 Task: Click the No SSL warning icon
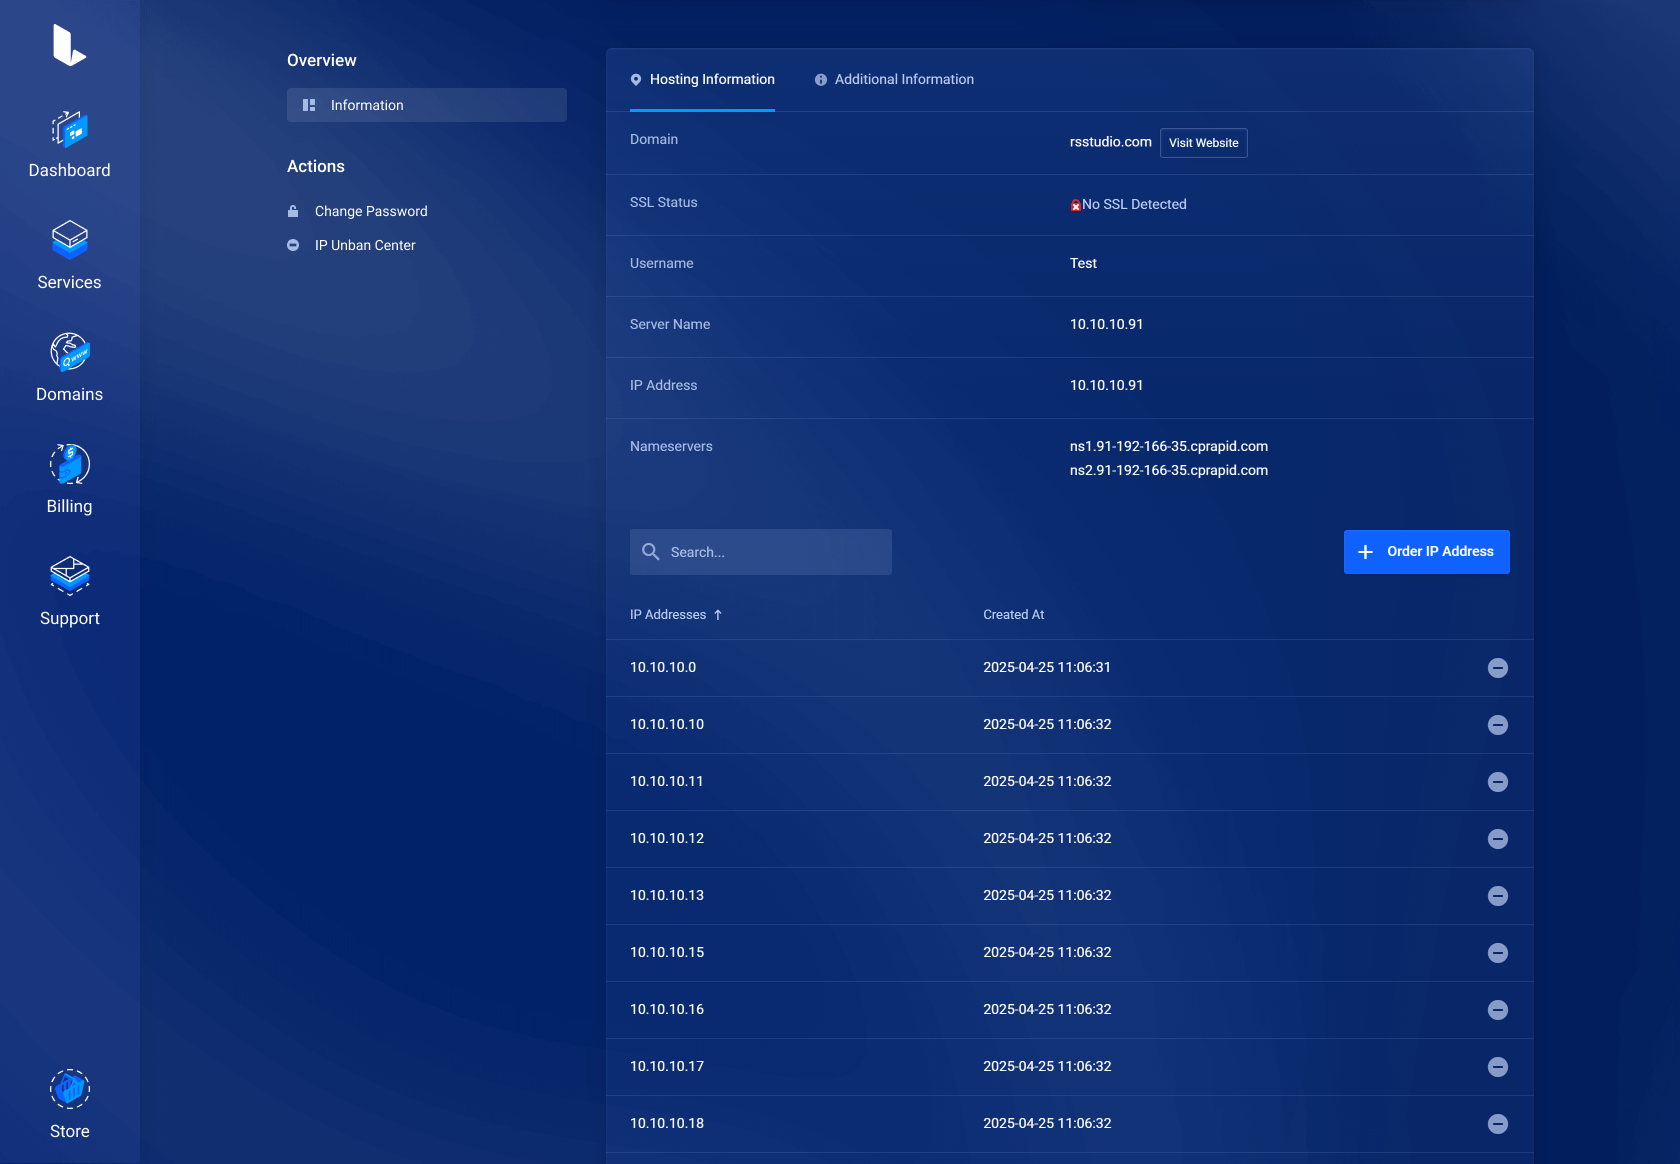(1076, 205)
